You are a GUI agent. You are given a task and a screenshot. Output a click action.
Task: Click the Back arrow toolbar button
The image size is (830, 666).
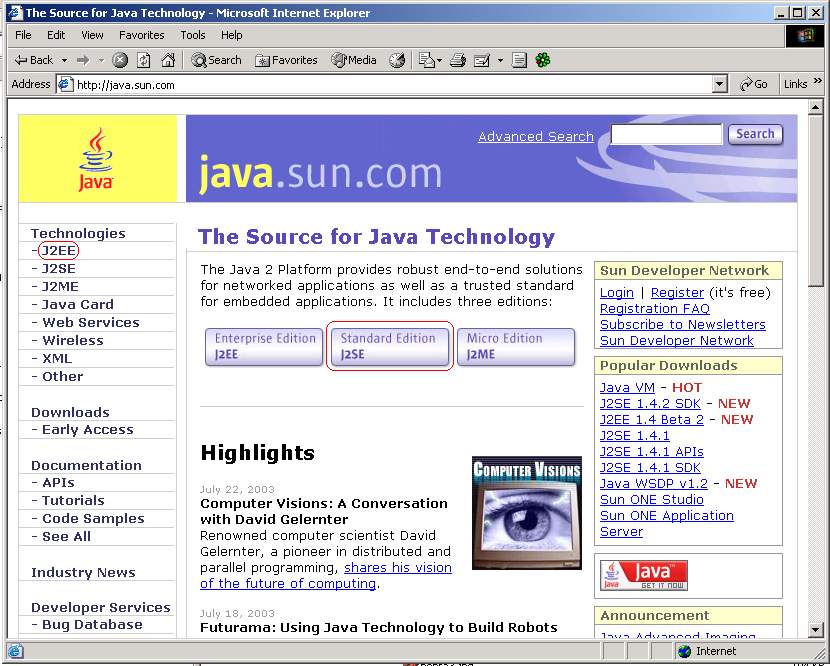pyautogui.click(x=33, y=60)
